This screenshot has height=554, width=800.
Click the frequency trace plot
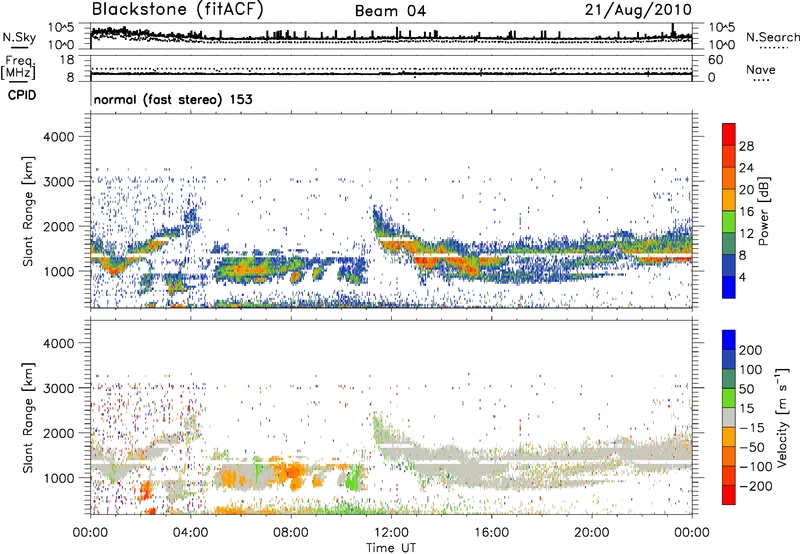(391, 68)
